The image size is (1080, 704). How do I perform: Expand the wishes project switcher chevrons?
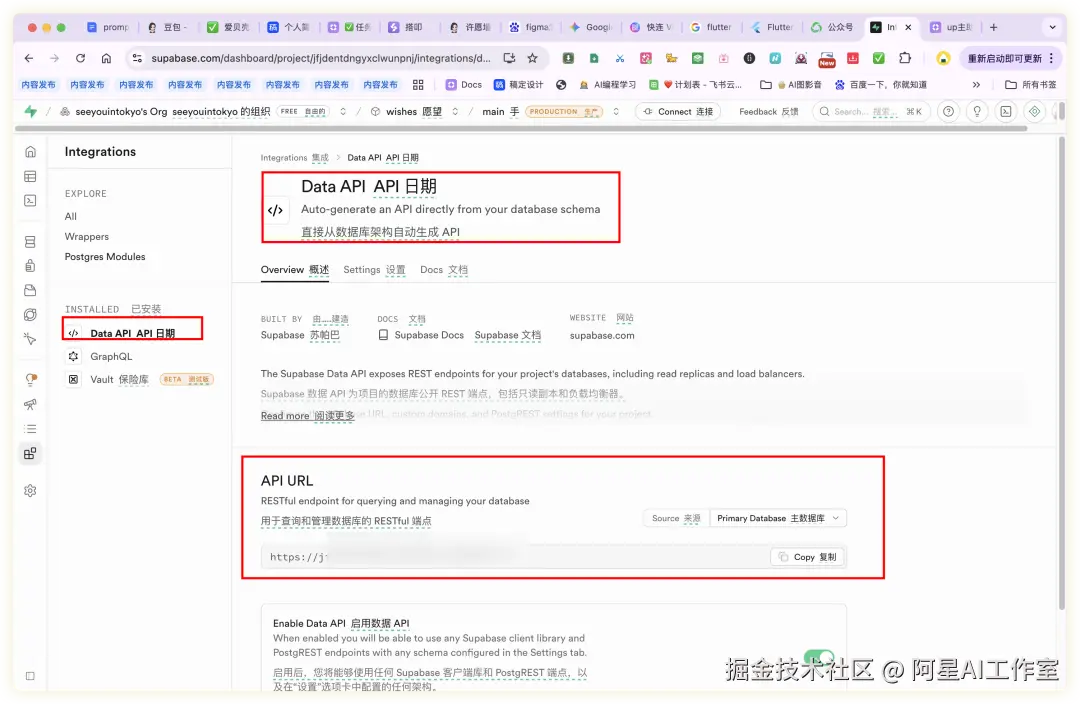(x=455, y=112)
